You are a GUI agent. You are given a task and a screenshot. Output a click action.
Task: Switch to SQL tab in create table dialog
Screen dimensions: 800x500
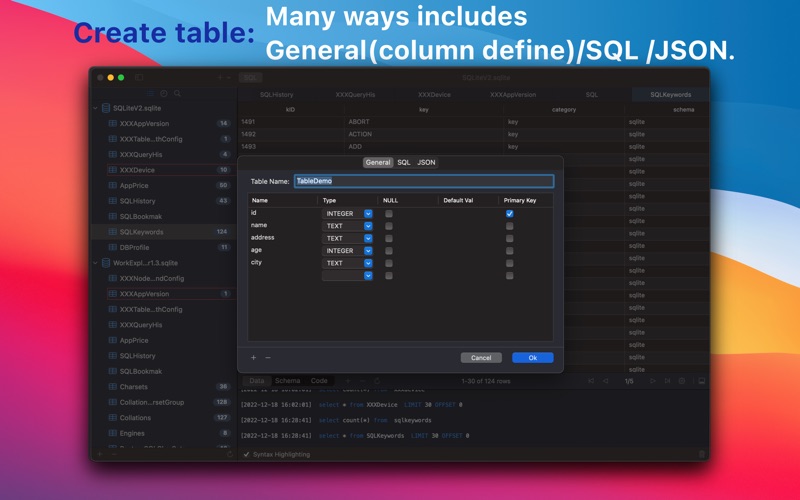[x=404, y=162]
